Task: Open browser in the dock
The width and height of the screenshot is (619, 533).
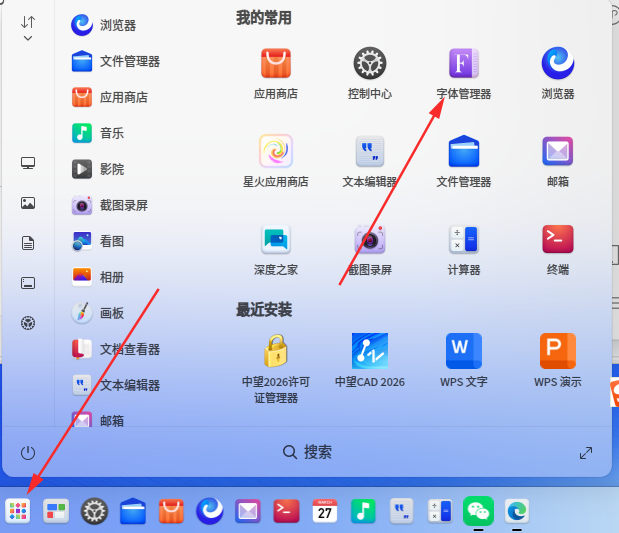Action: point(210,511)
